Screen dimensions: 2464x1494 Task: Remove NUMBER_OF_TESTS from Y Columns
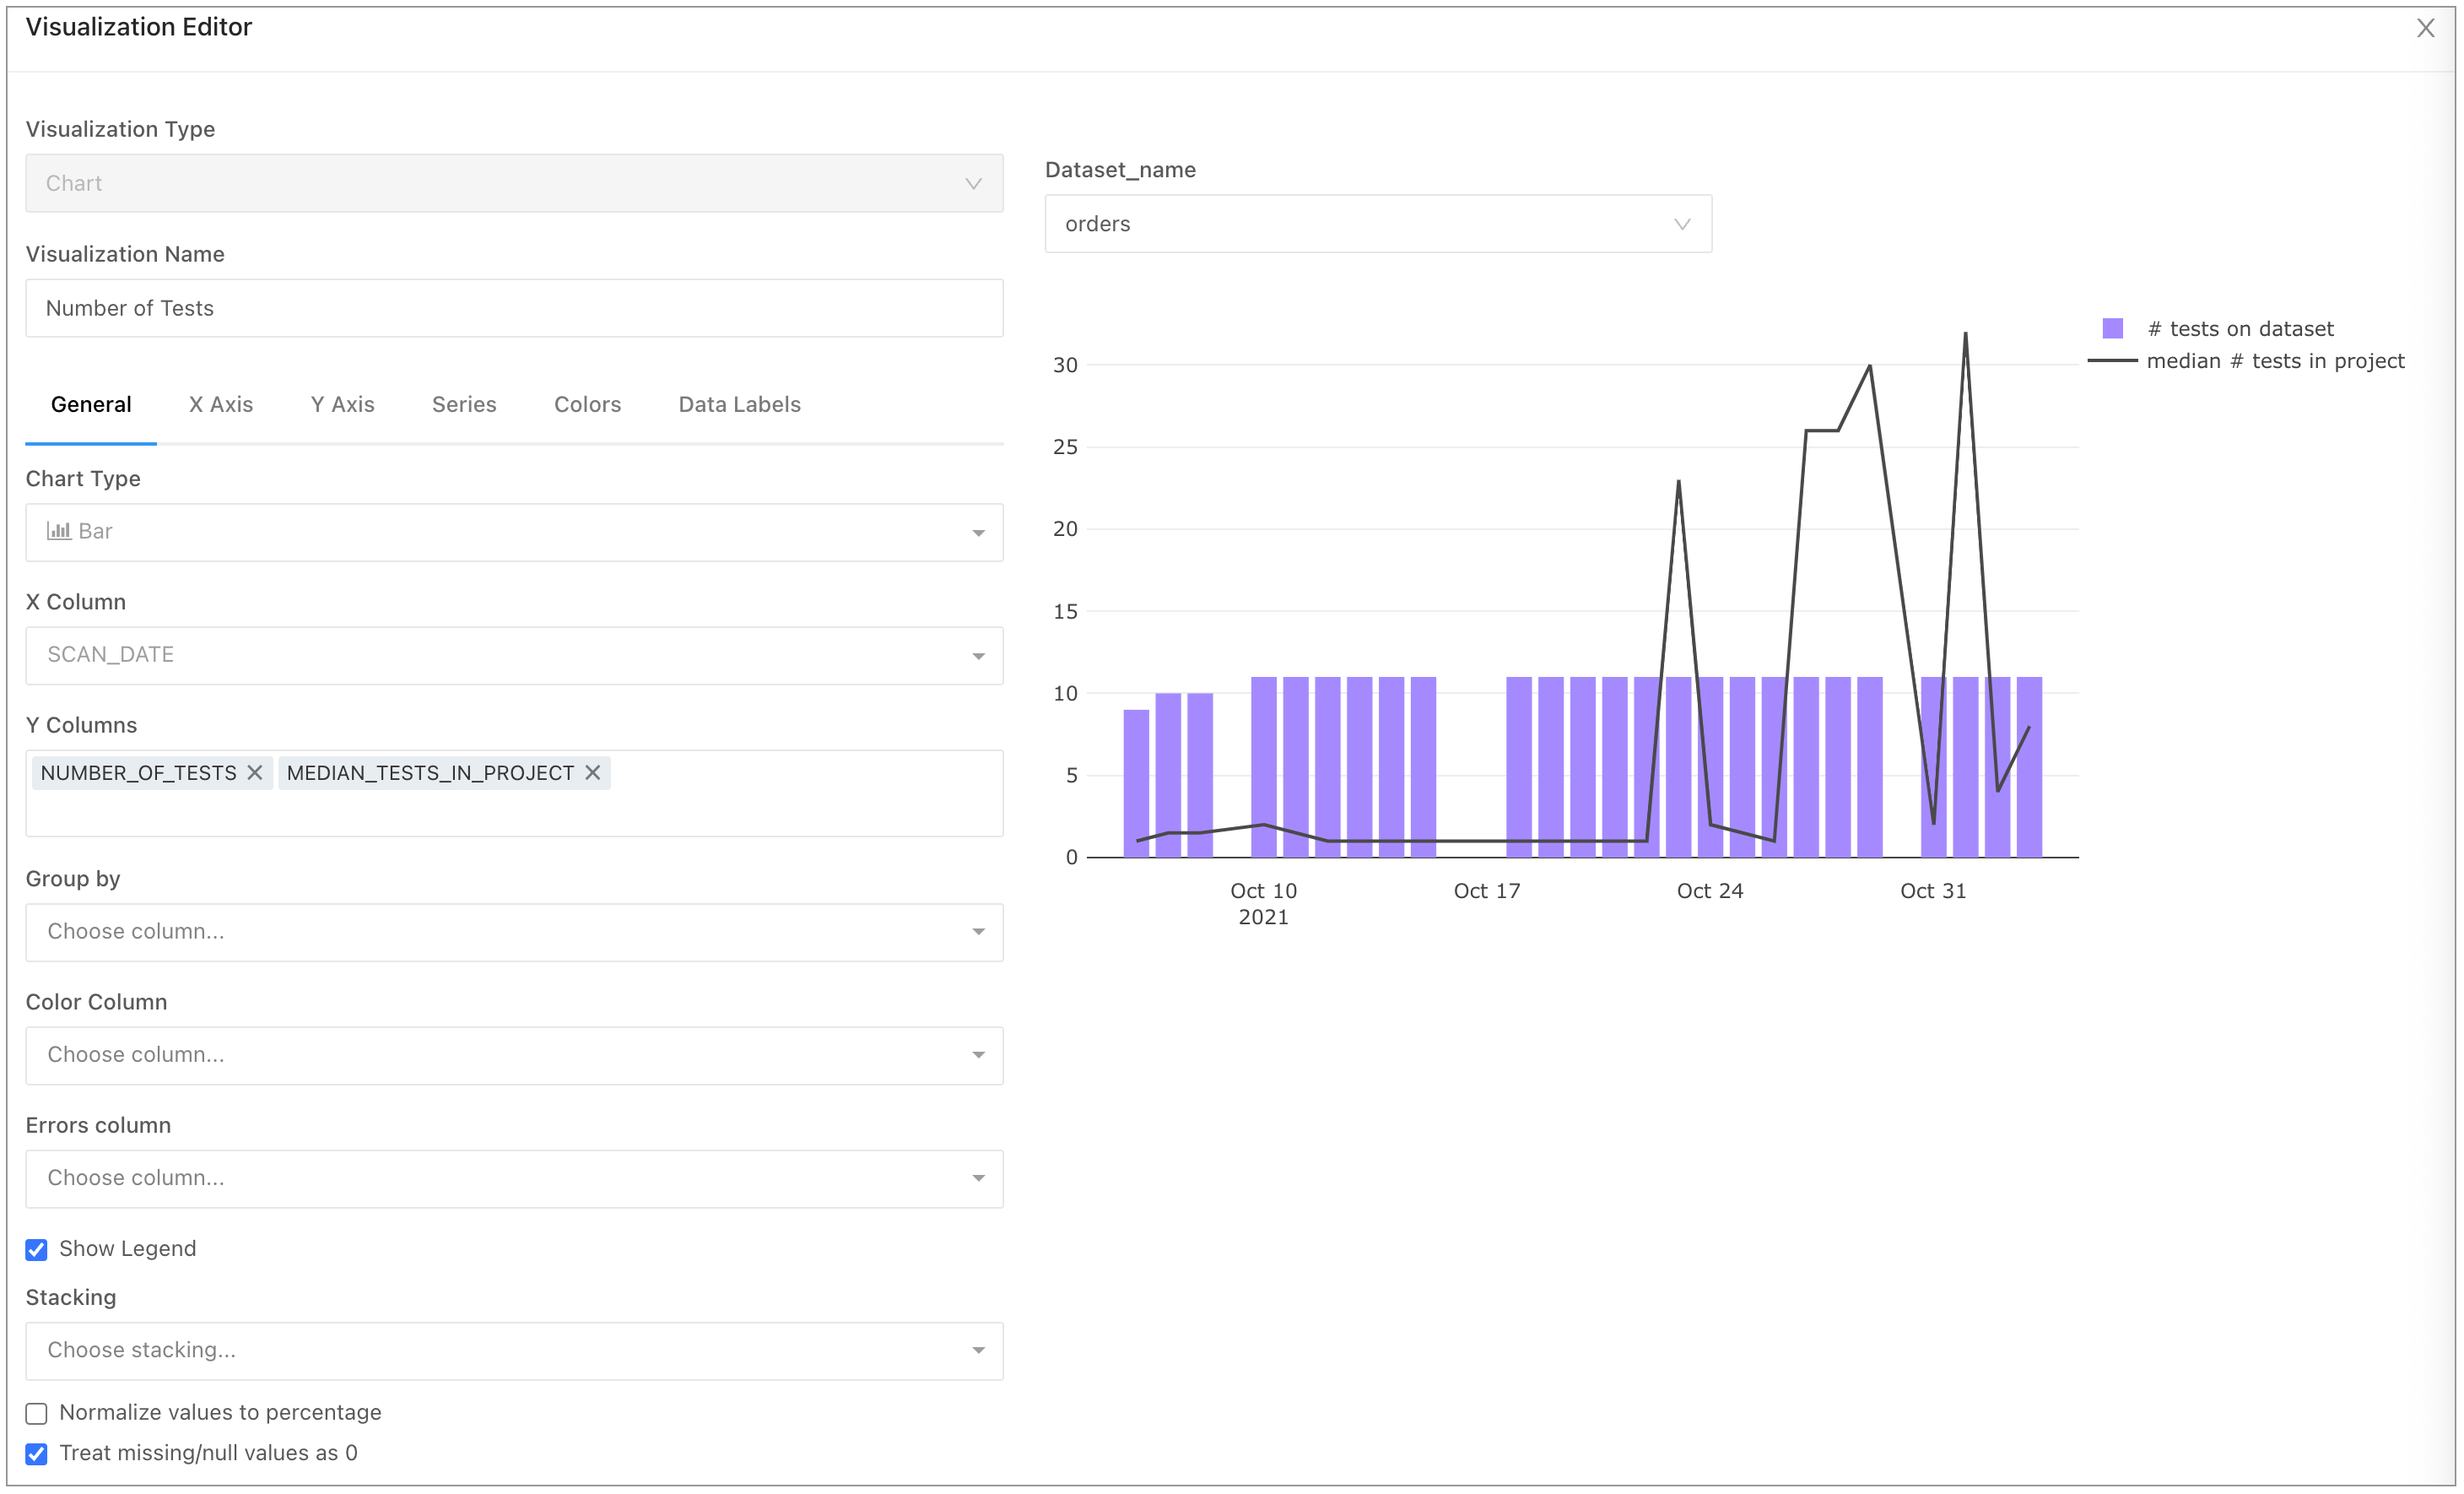click(255, 772)
